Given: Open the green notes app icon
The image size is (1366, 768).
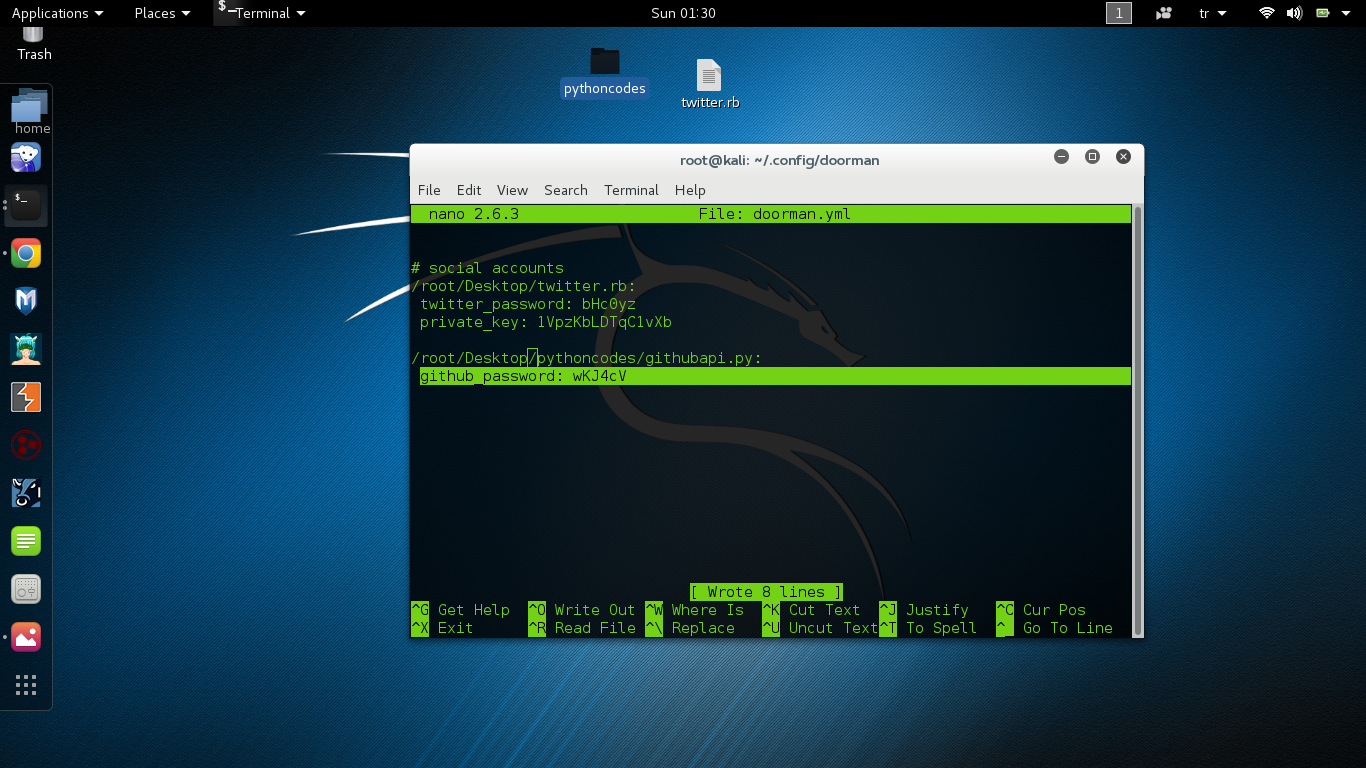Looking at the screenshot, I should click(26, 541).
